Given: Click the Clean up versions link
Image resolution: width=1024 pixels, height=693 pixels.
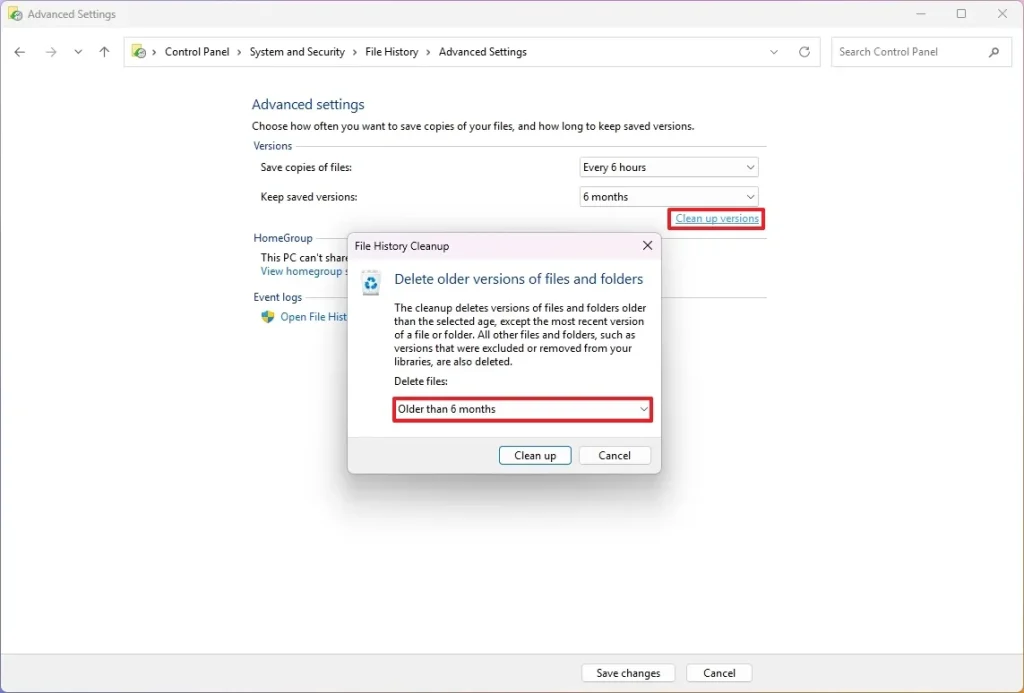Looking at the screenshot, I should coord(717,219).
